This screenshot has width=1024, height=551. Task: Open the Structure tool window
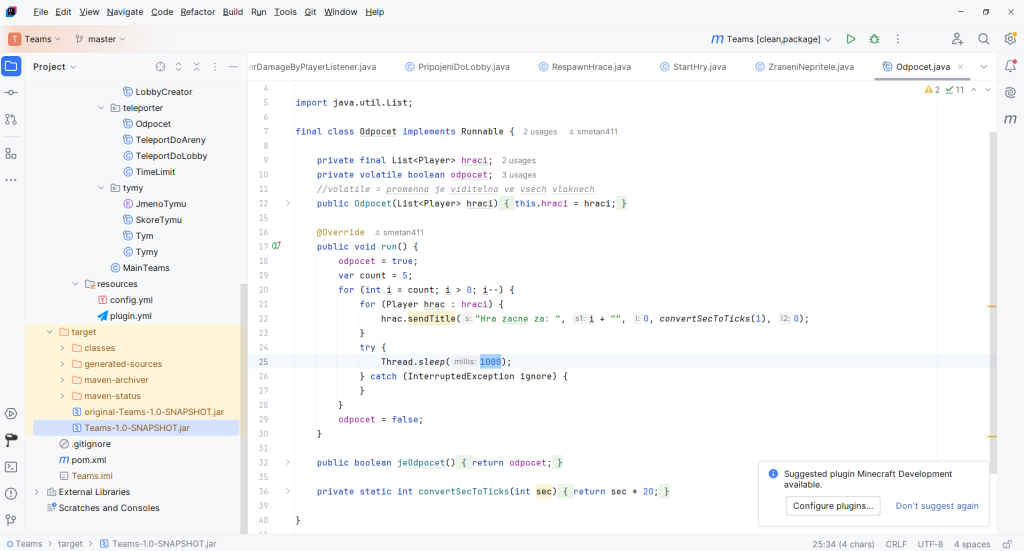(x=11, y=153)
